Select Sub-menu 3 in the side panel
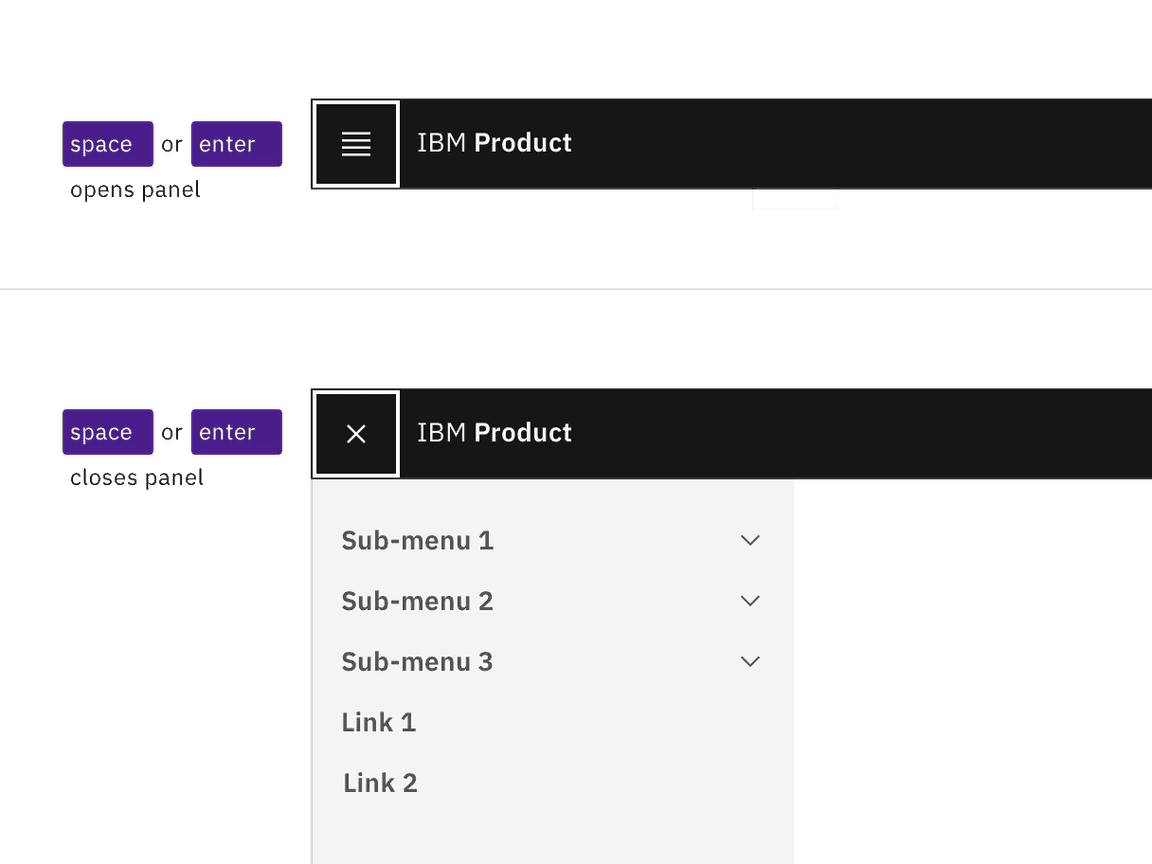 tap(417, 661)
